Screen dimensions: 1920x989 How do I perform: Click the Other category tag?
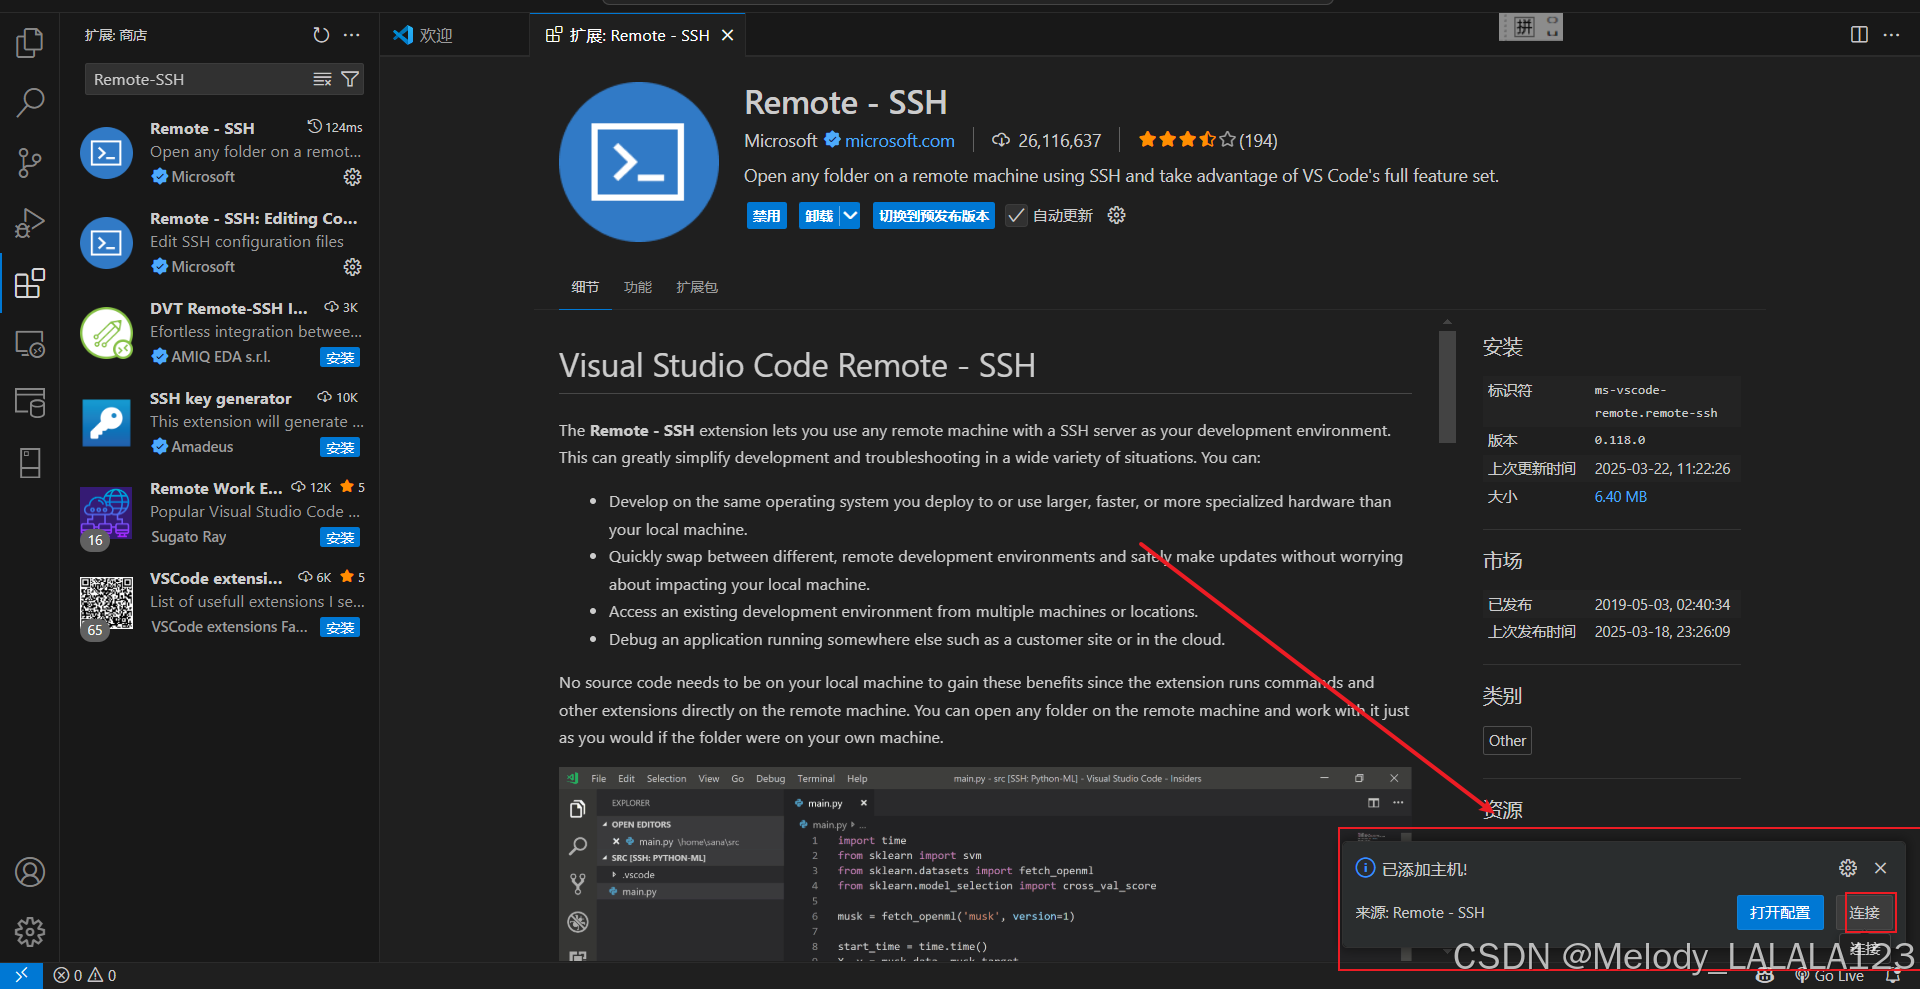click(x=1507, y=741)
